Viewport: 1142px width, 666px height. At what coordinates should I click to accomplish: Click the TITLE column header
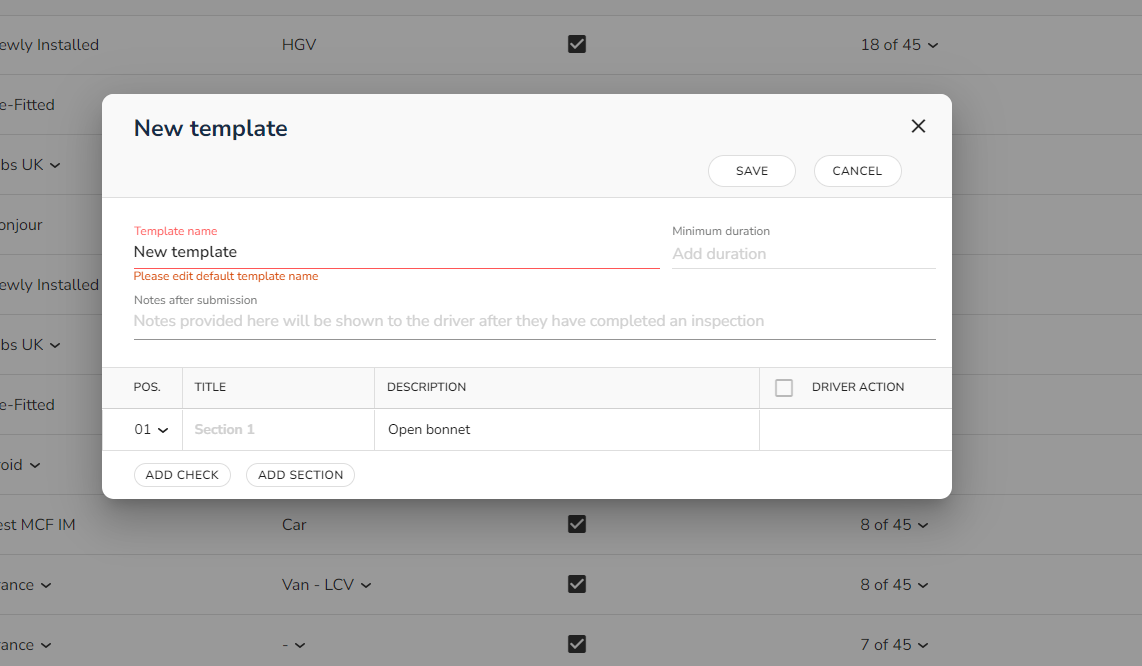[x=210, y=387]
